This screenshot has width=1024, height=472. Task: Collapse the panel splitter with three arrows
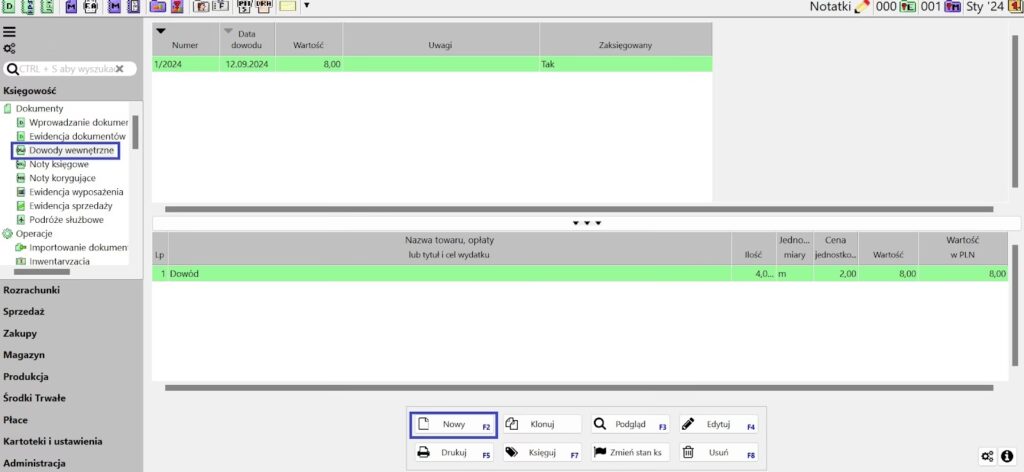[x=587, y=222]
